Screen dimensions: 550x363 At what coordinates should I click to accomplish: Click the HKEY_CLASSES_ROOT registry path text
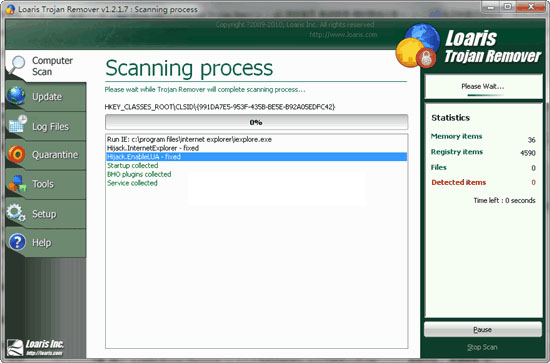tap(220, 107)
